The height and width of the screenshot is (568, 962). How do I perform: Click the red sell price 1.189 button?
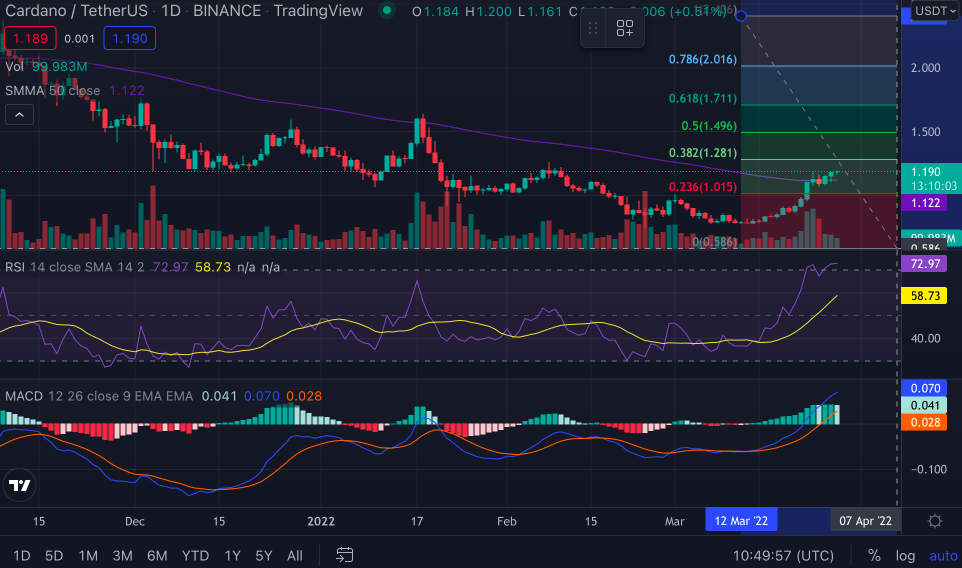coord(30,38)
